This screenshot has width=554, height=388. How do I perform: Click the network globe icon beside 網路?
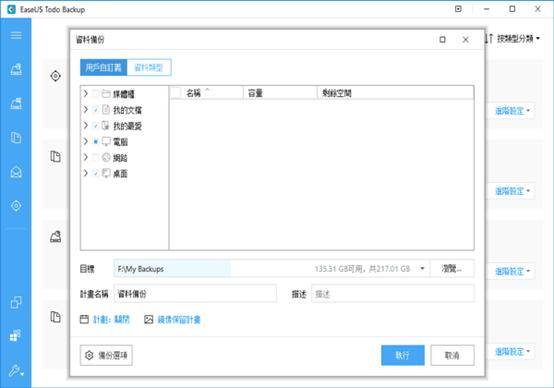coord(106,157)
